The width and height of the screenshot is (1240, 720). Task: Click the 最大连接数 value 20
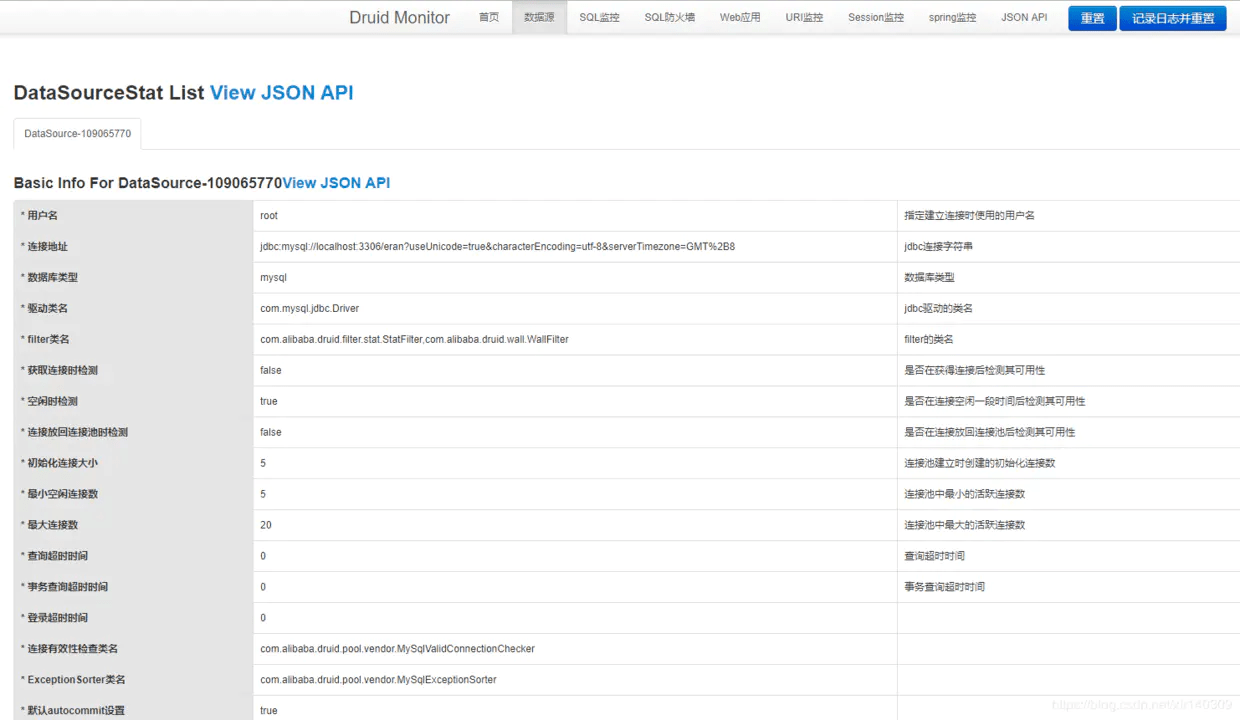coord(266,525)
